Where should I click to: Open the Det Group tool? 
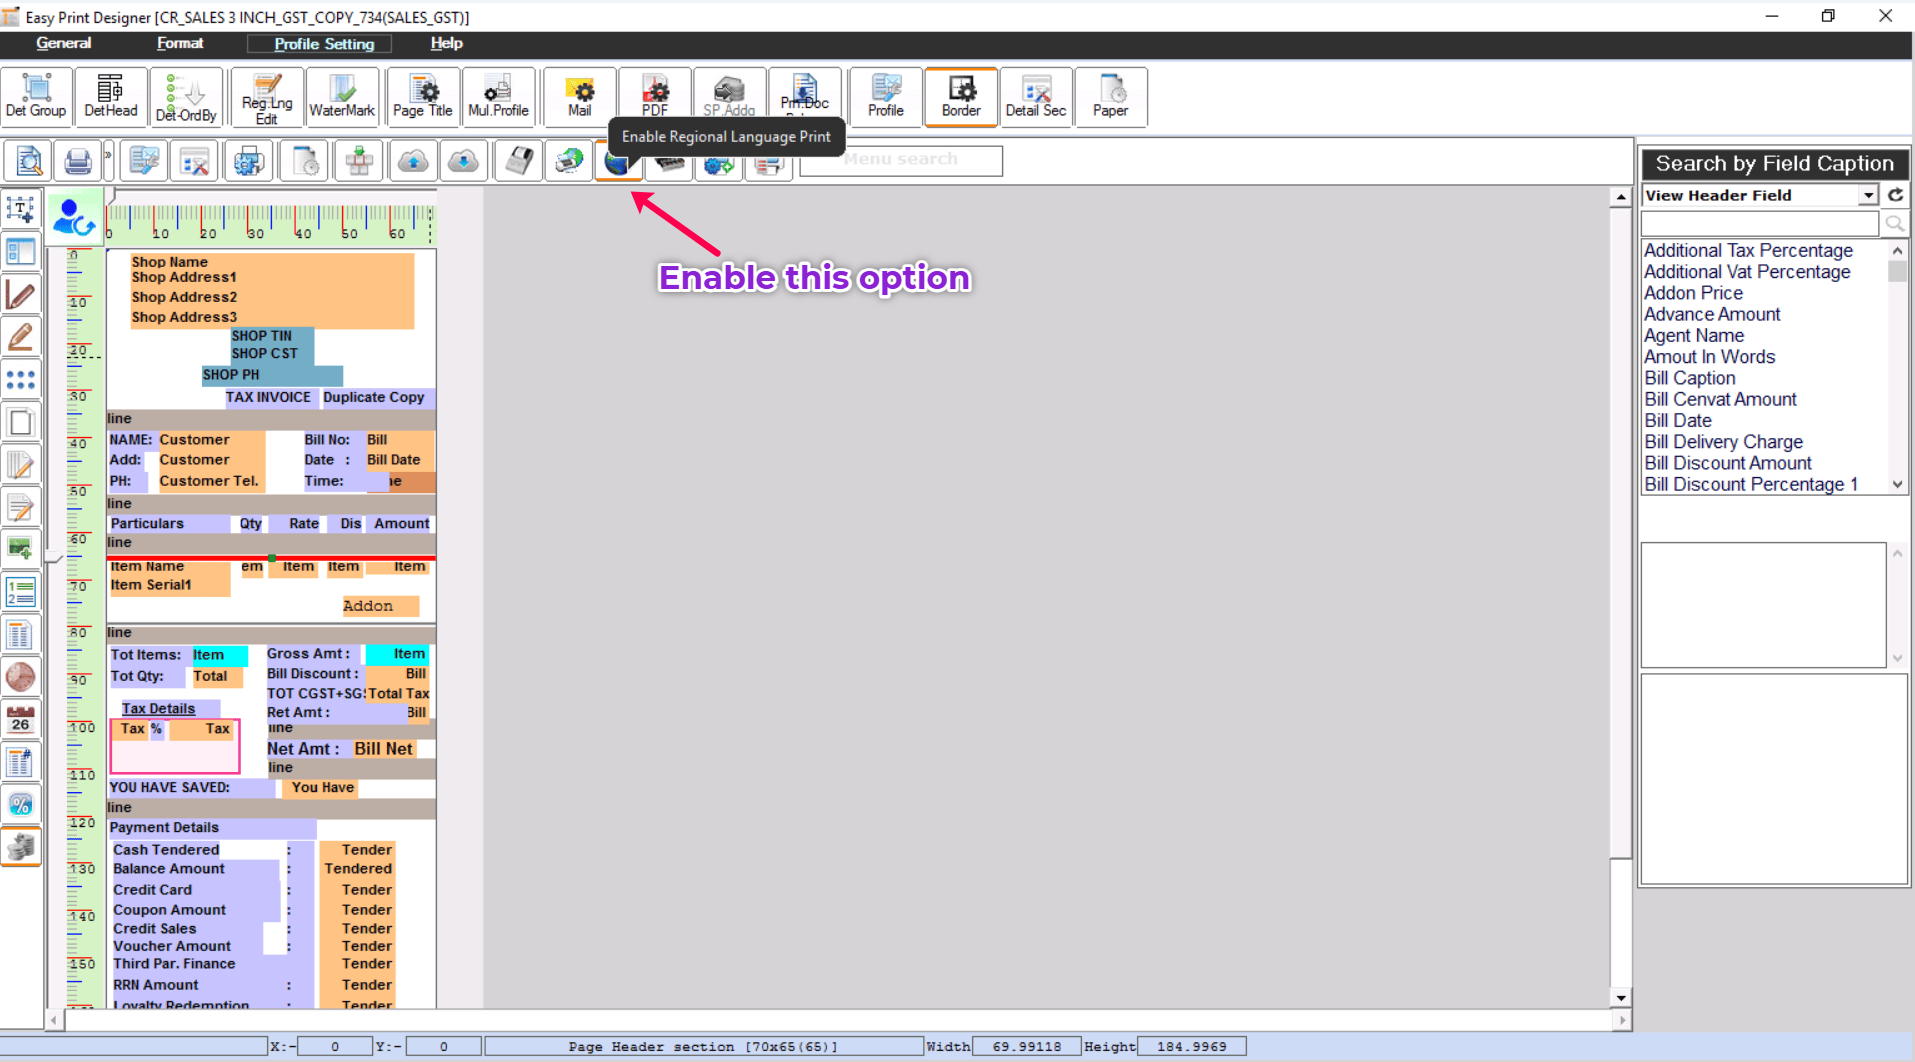(x=36, y=97)
